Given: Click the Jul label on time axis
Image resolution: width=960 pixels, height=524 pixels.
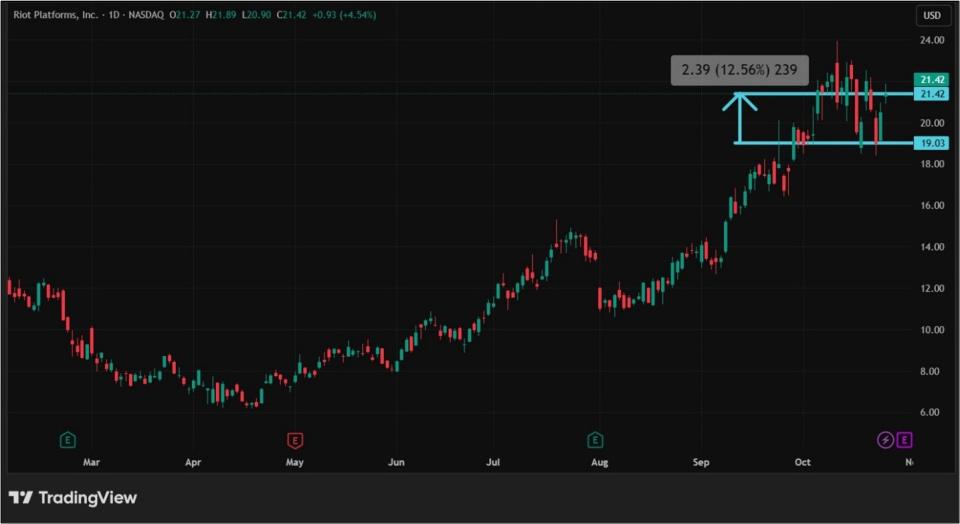Looking at the screenshot, I should pos(492,463).
